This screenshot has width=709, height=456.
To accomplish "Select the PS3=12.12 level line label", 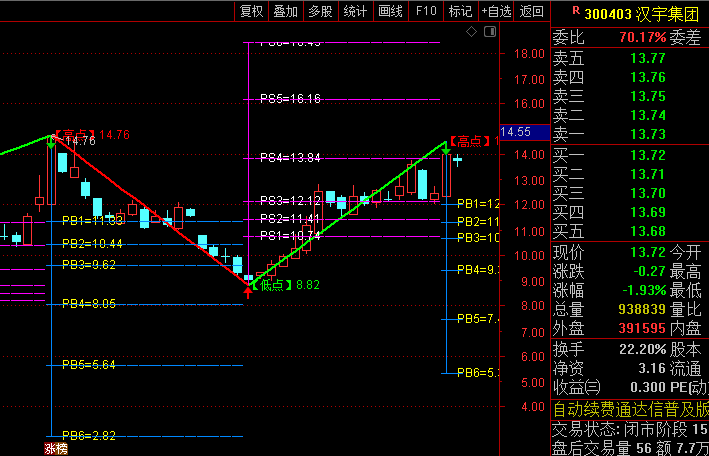I will 290,200.
